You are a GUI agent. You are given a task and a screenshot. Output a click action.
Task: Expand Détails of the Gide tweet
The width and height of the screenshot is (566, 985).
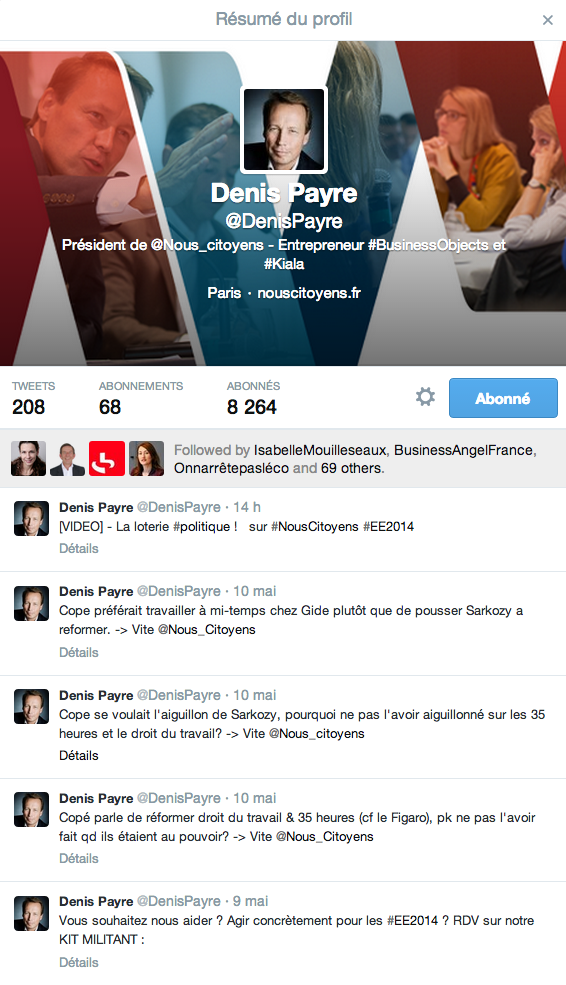79,653
